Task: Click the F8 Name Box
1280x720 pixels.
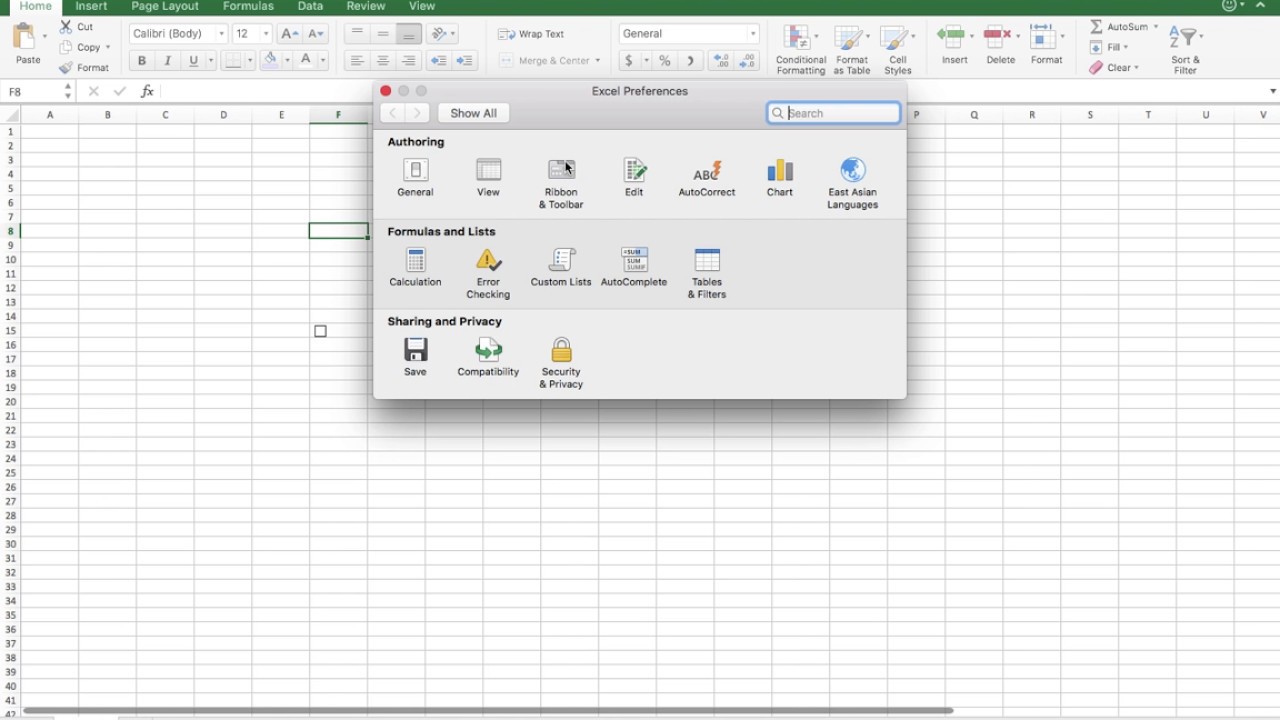Action: point(33,91)
